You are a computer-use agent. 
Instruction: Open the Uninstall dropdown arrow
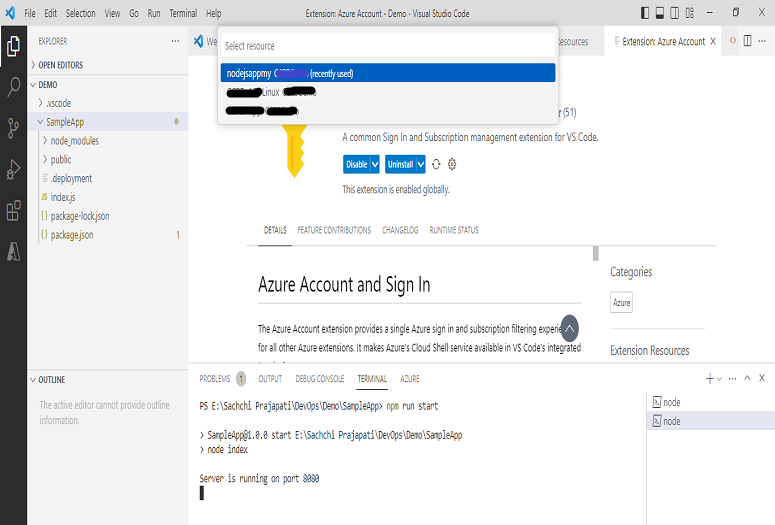[421, 164]
